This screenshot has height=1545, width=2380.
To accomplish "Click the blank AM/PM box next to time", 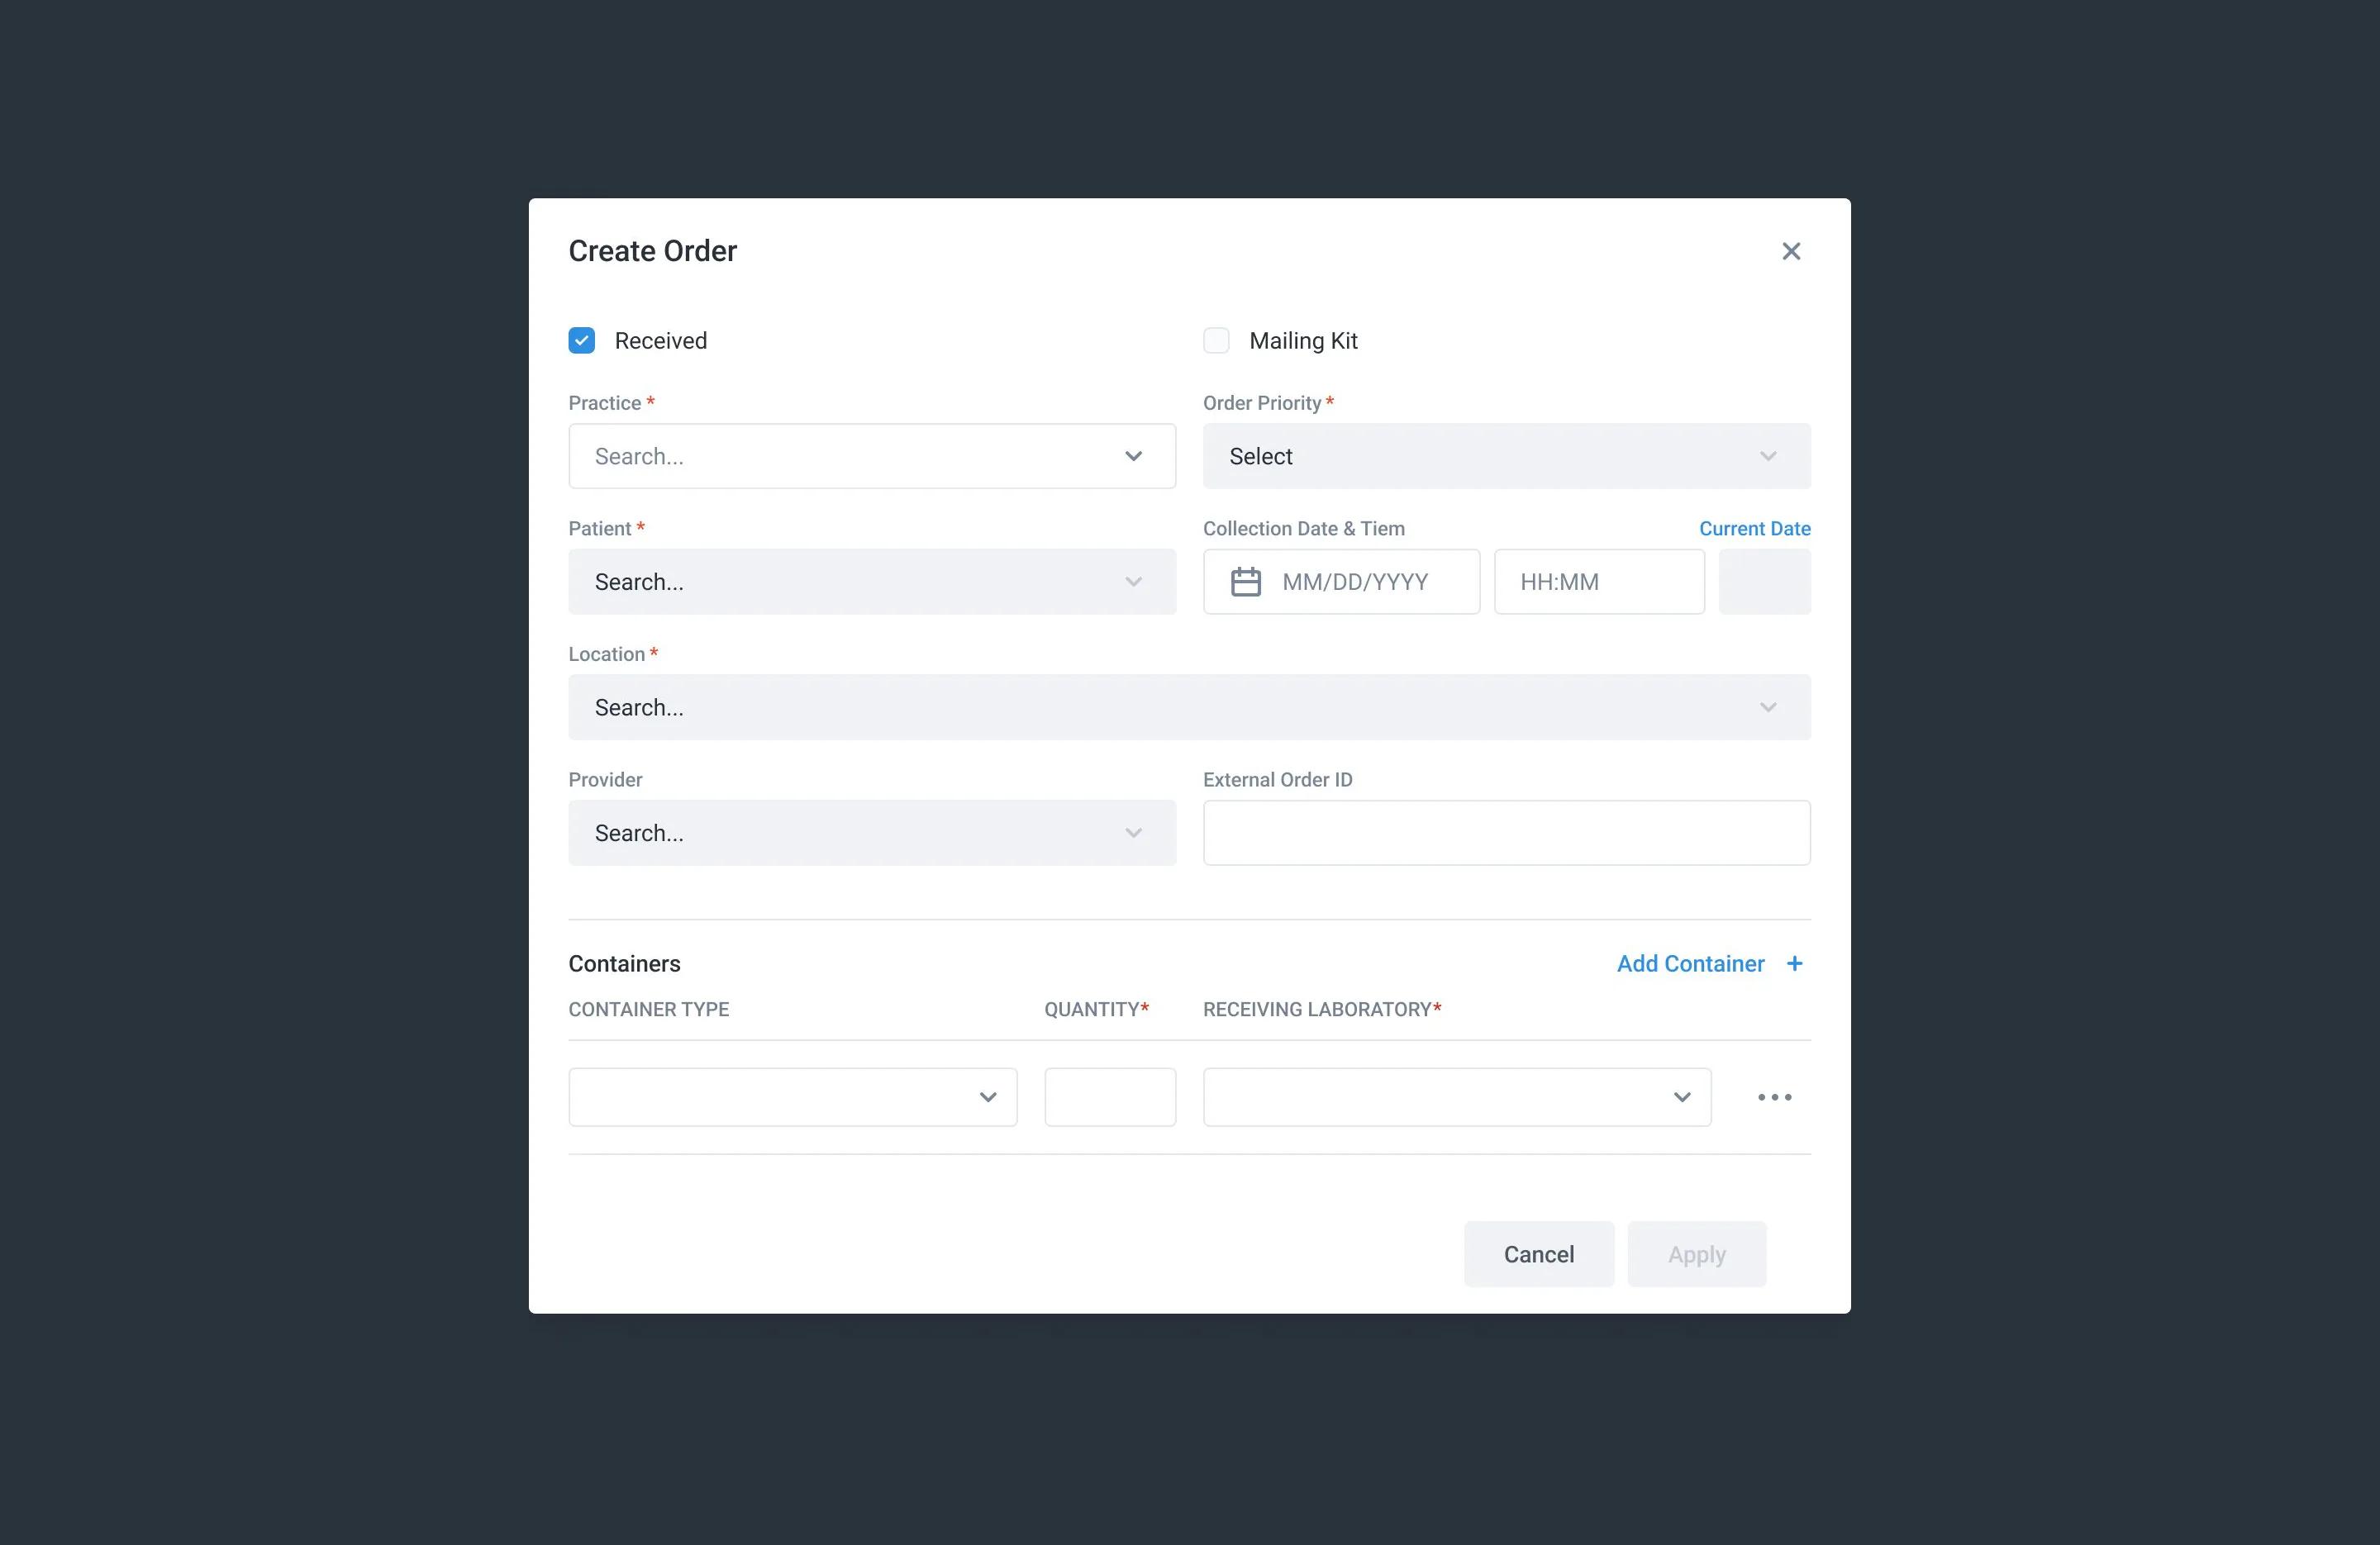I will pyautogui.click(x=1764, y=582).
